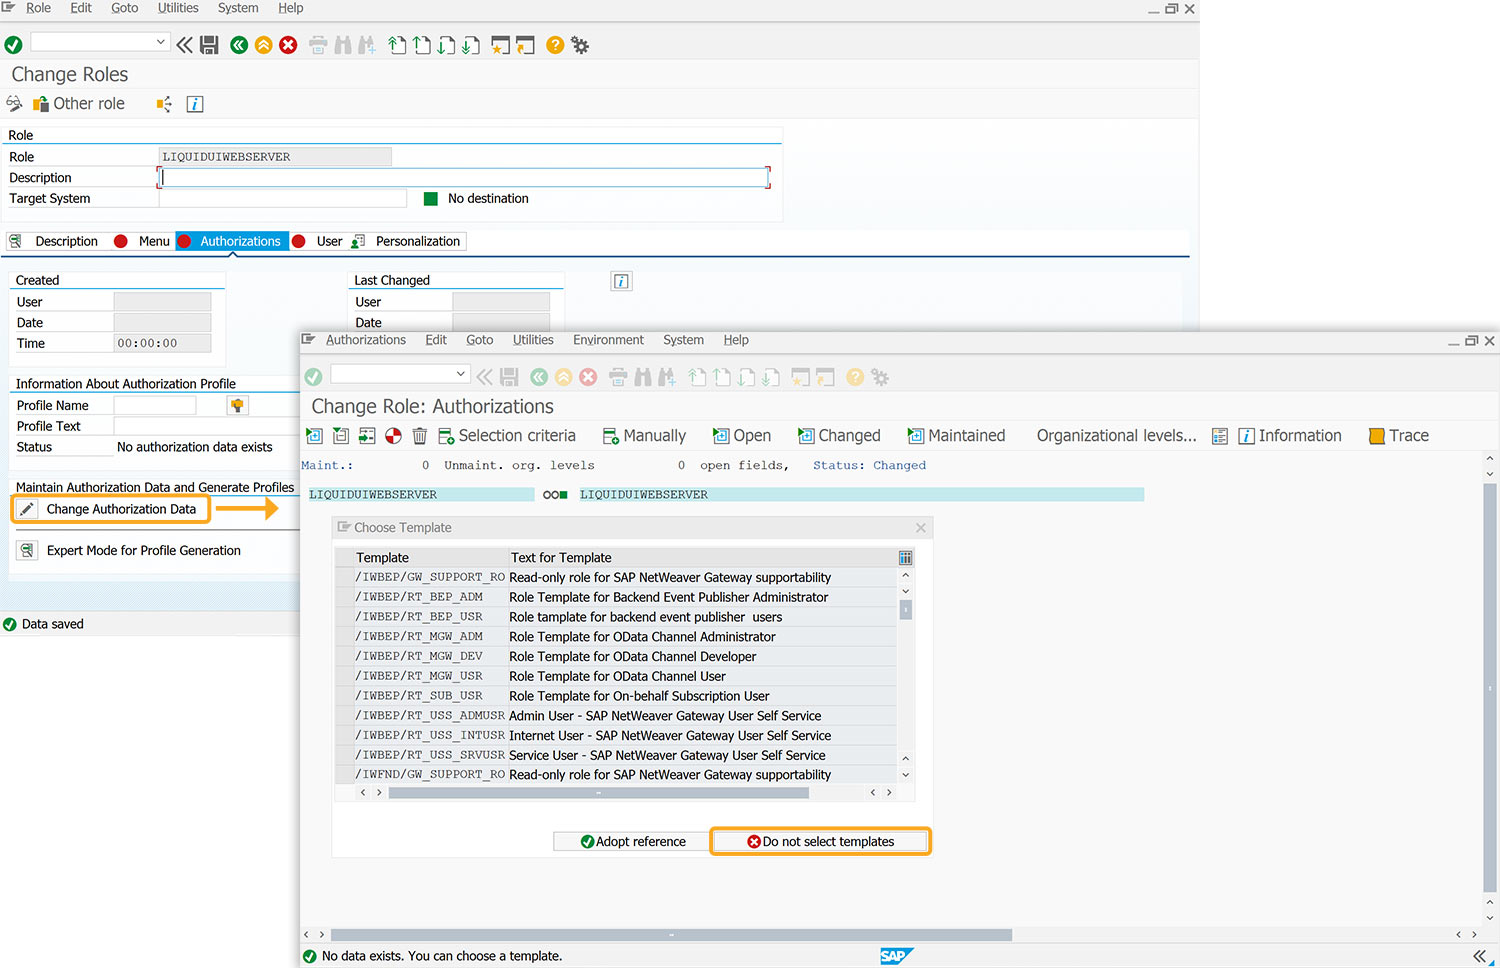The width and height of the screenshot is (1500, 968).
Task: Select the Authorizations tab
Action: click(232, 241)
